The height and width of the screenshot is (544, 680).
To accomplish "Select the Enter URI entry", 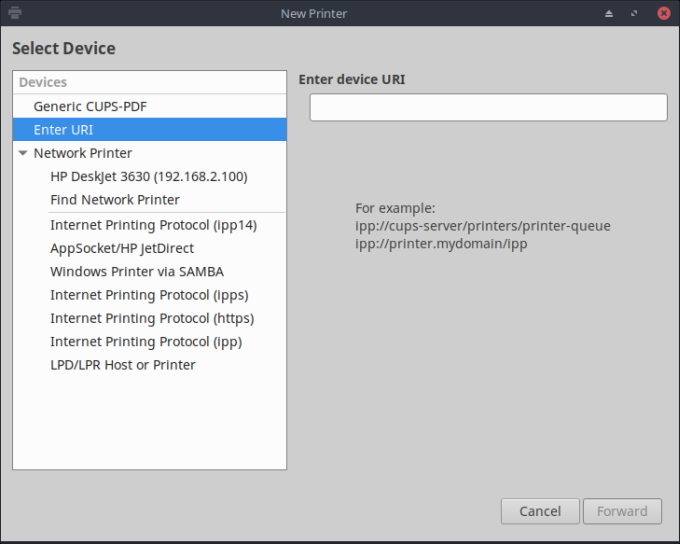I will (x=63, y=130).
